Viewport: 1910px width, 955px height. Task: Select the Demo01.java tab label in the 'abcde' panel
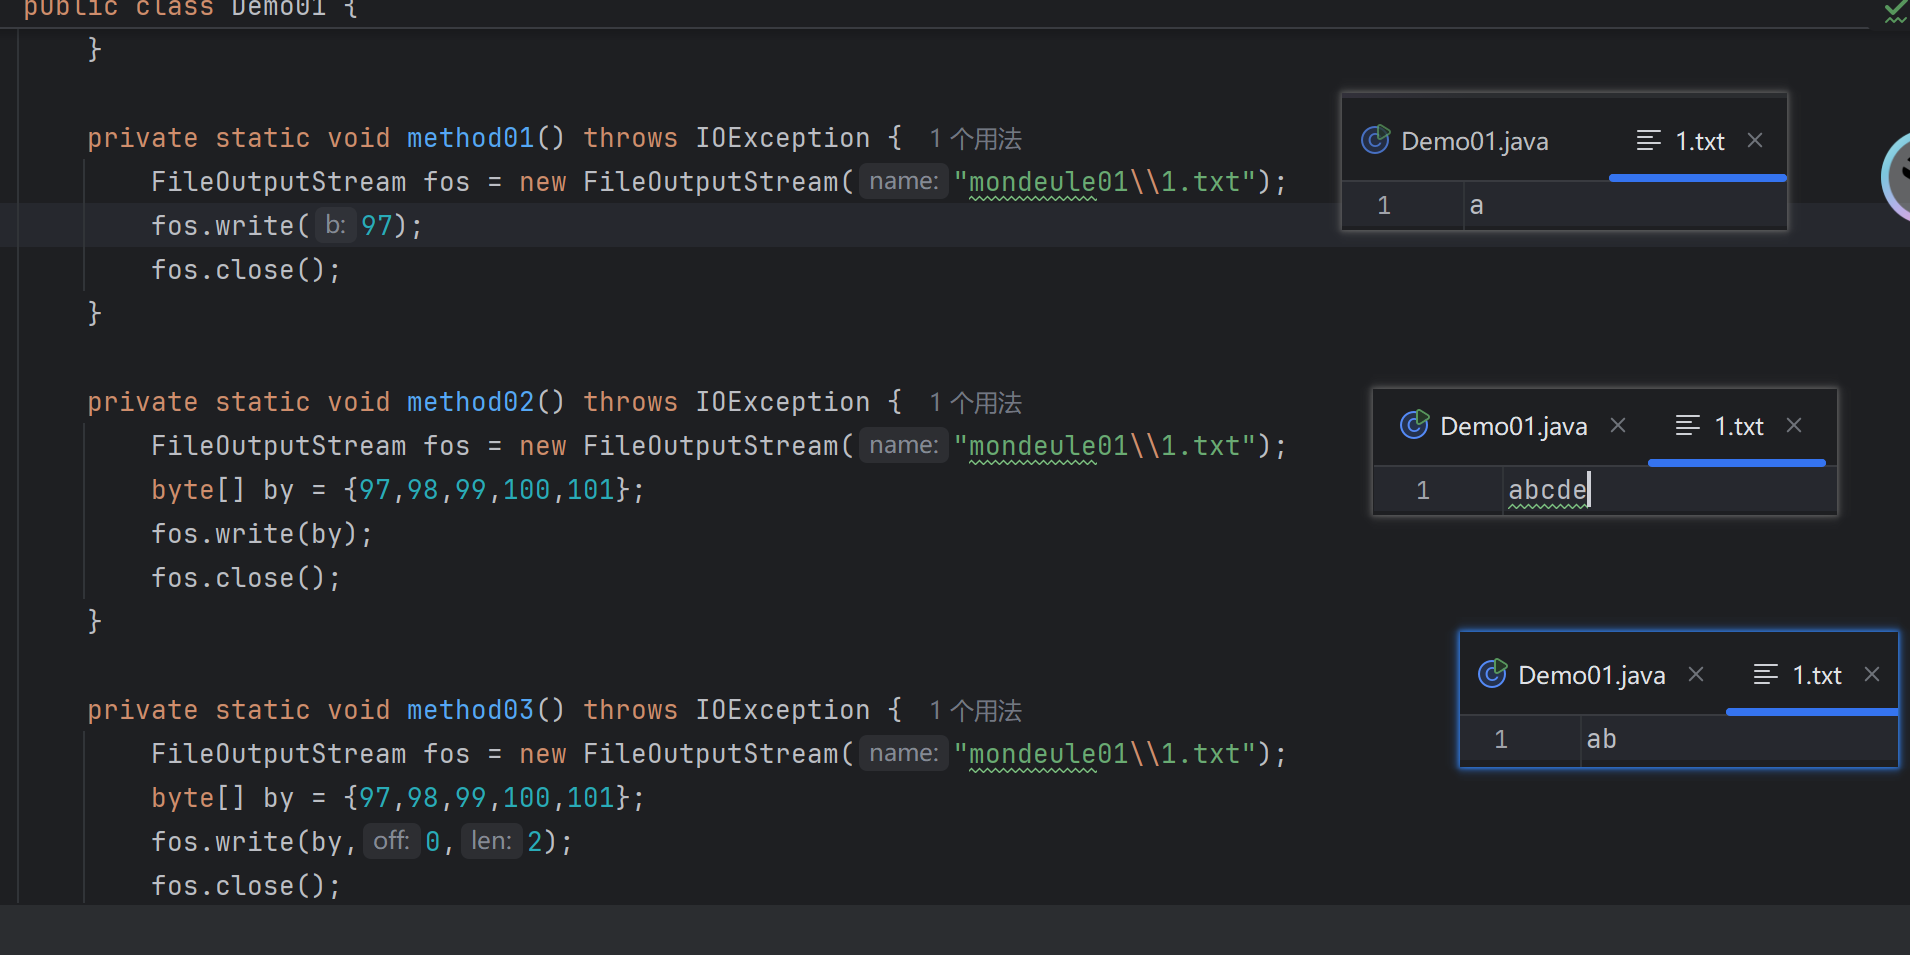[x=1513, y=427]
